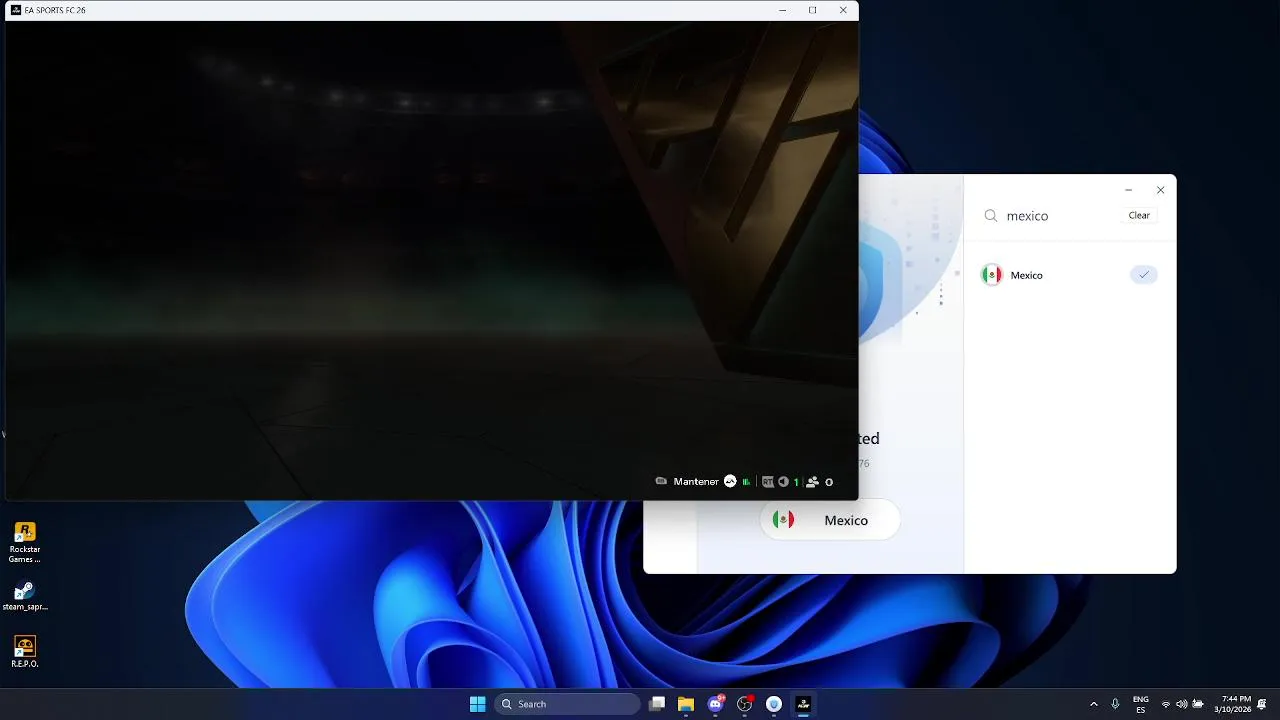Click the search magnifier icon in VPN

click(x=991, y=216)
